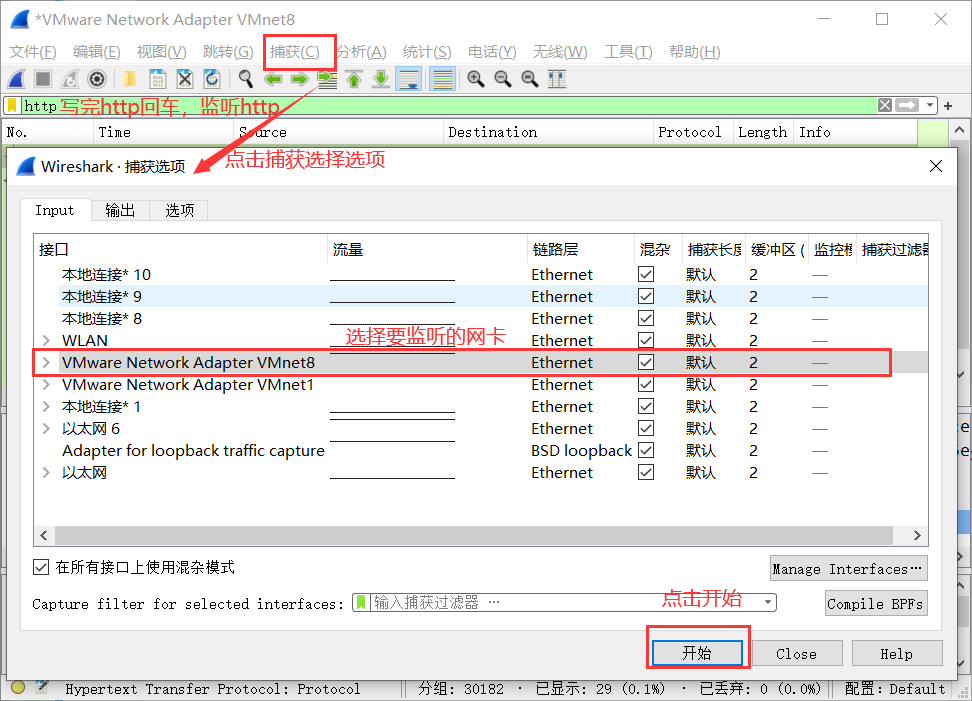972x701 pixels.
Task: Zoom in on the packet list text
Action: pos(475,79)
